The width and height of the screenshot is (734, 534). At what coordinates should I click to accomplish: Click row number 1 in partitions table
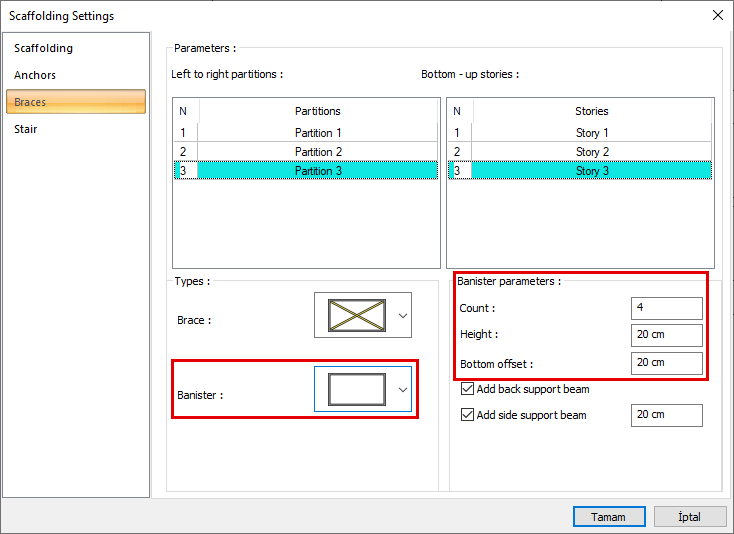point(183,133)
